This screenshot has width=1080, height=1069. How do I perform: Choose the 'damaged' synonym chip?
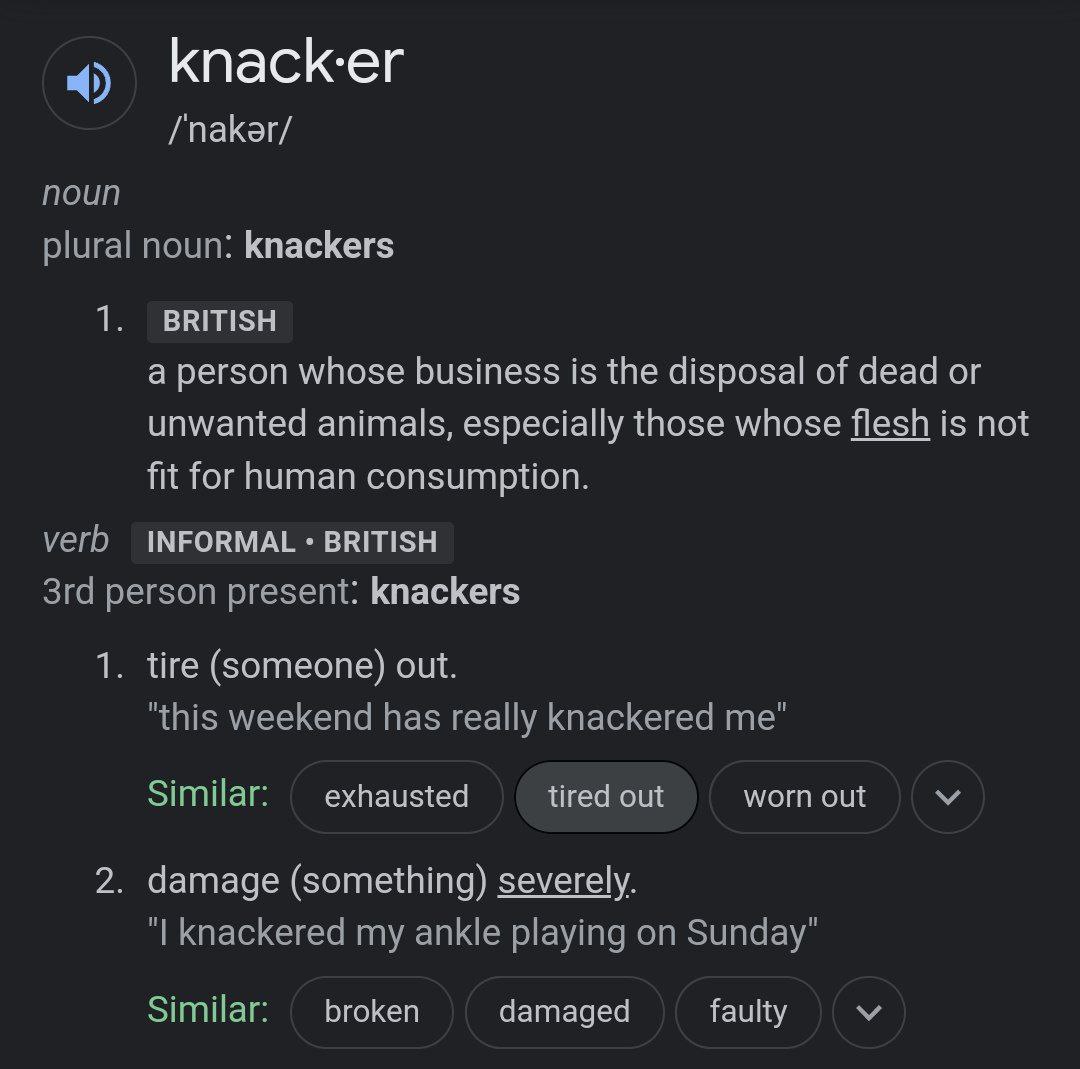[565, 1012]
